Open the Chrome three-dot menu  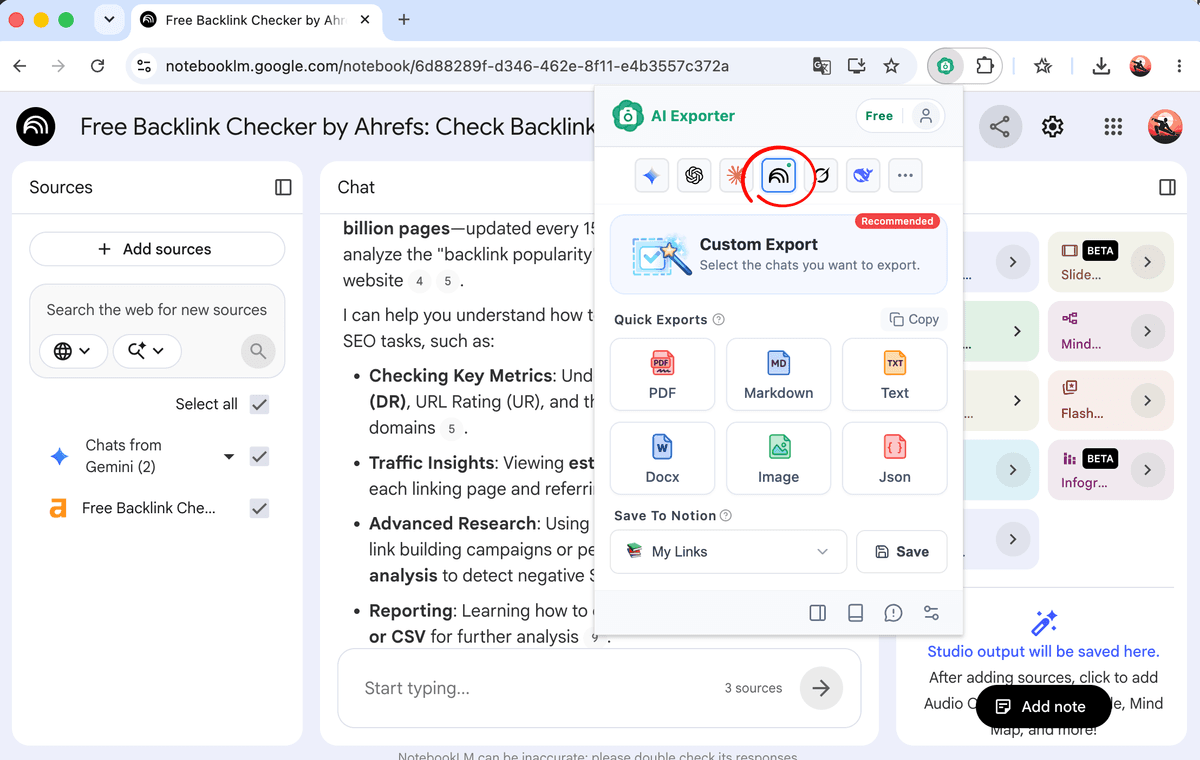click(1180, 66)
